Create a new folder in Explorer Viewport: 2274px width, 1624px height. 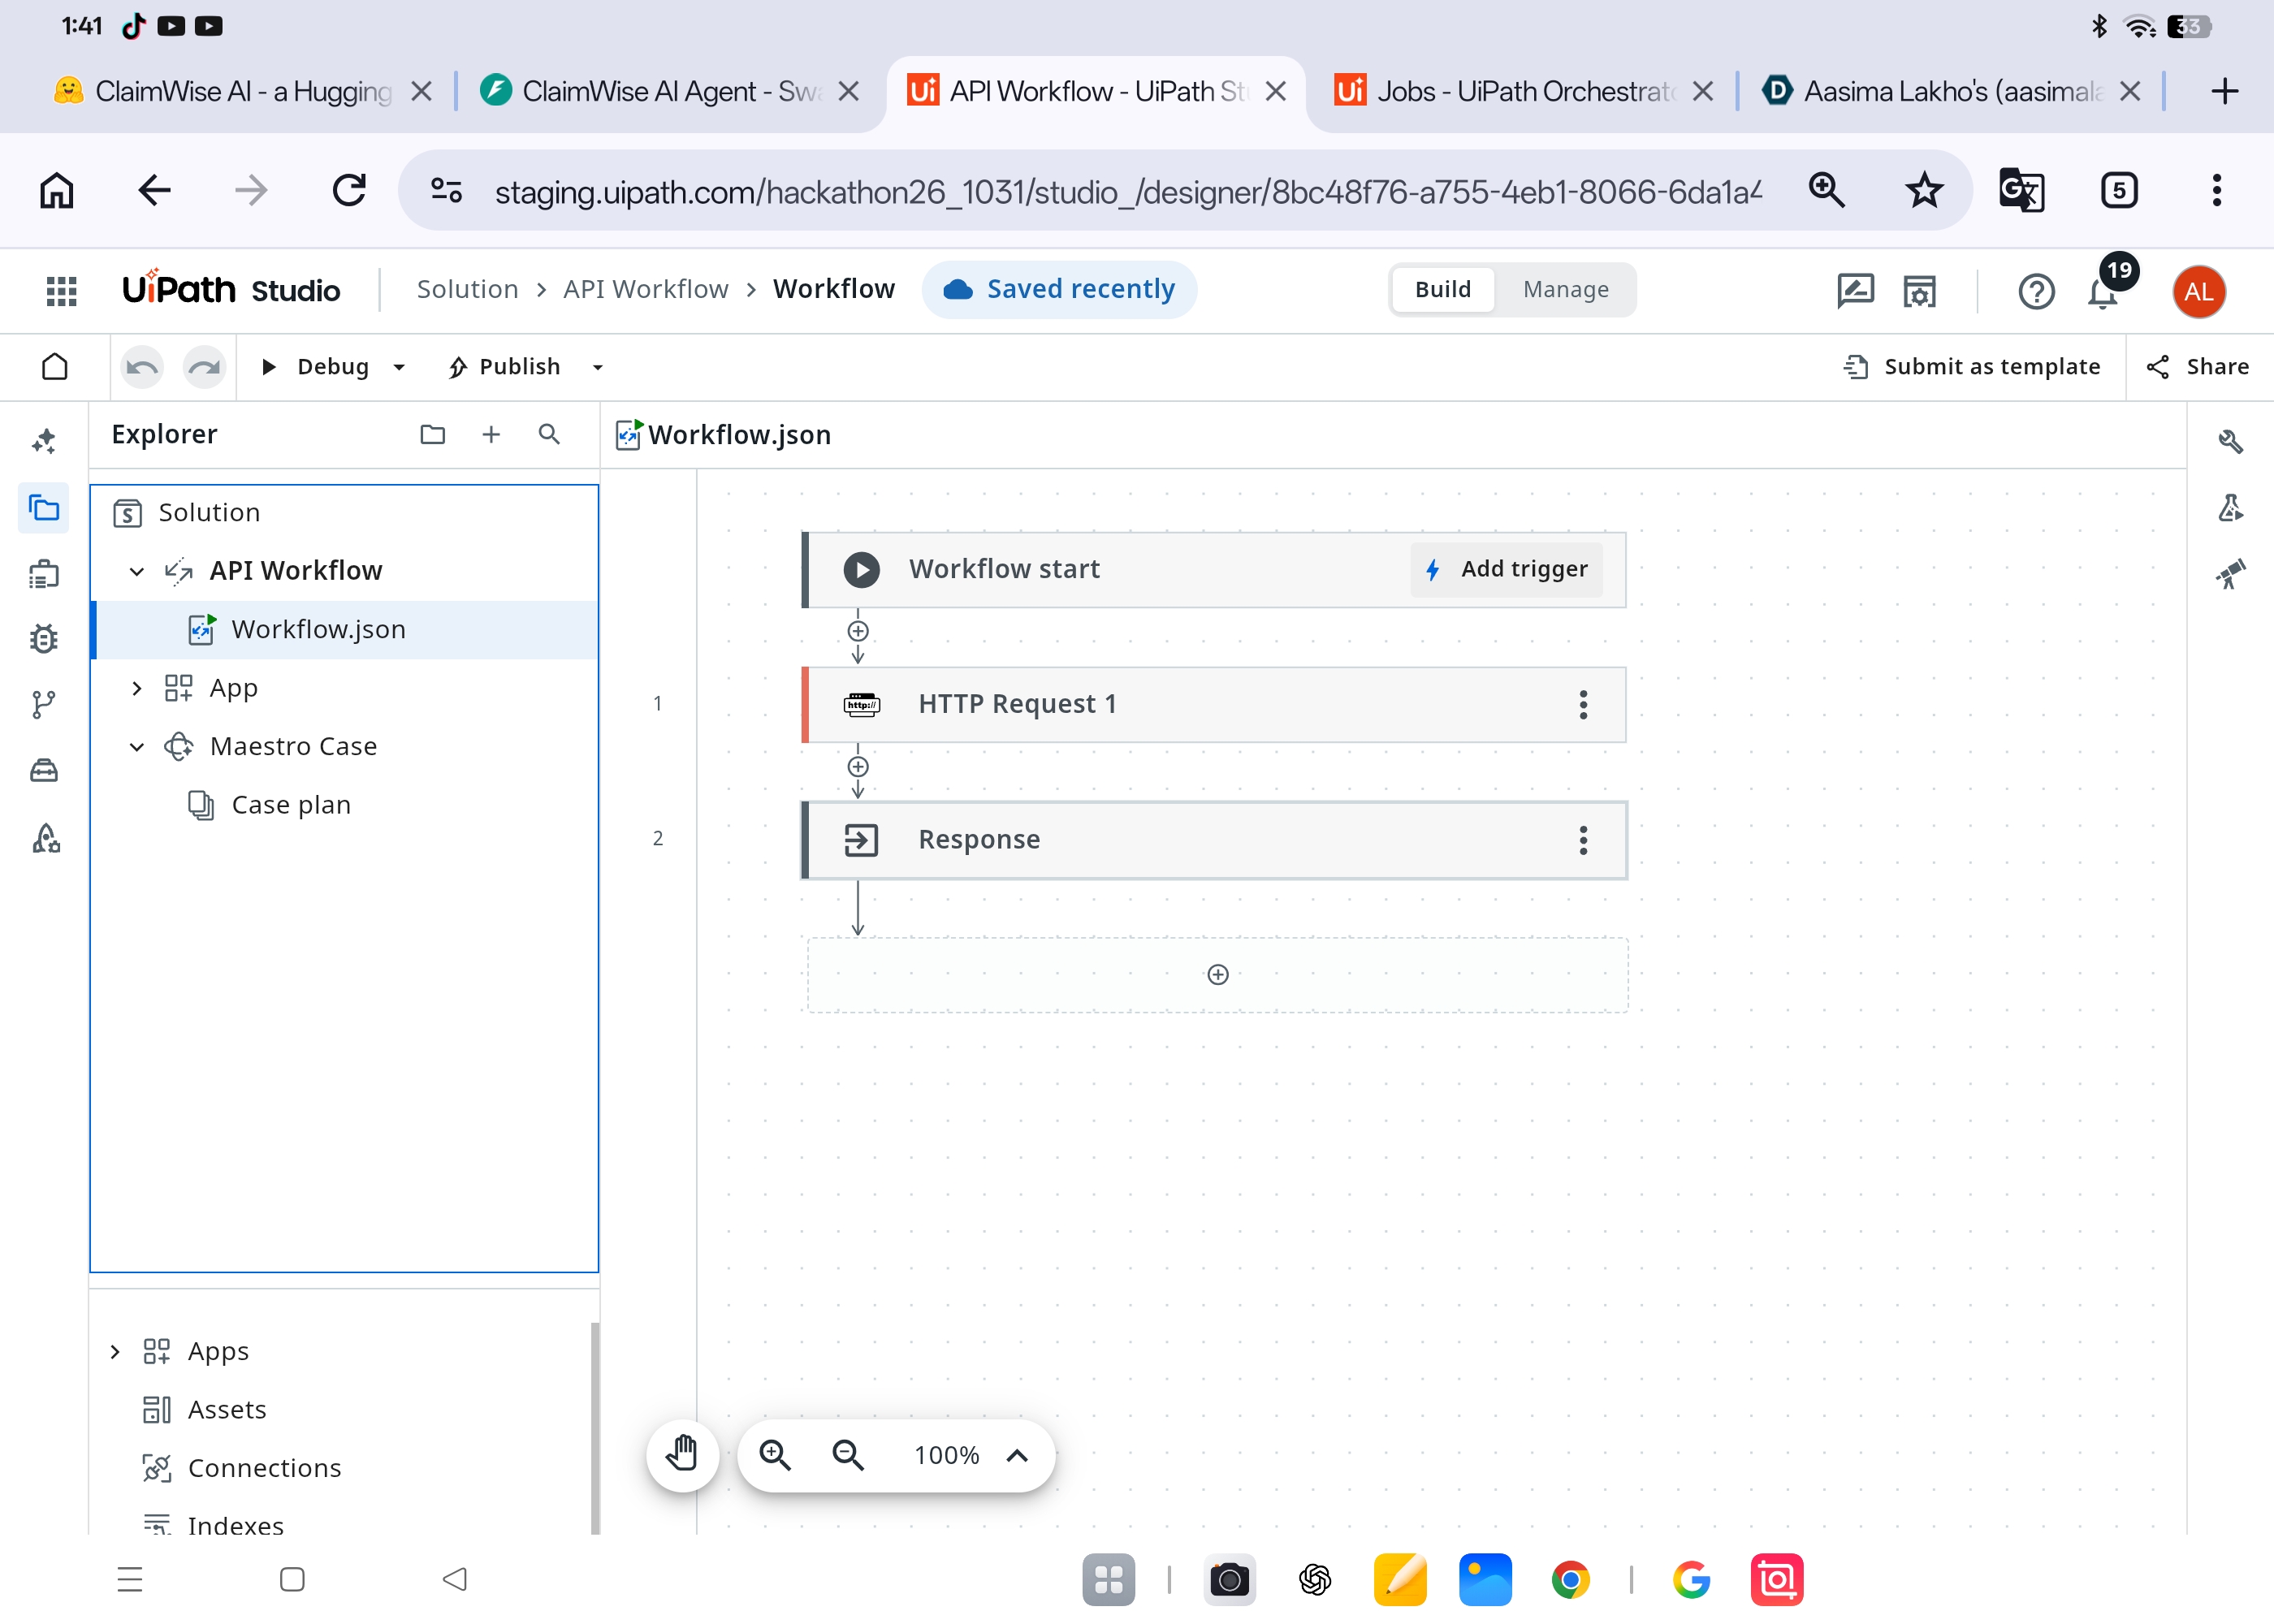click(432, 434)
